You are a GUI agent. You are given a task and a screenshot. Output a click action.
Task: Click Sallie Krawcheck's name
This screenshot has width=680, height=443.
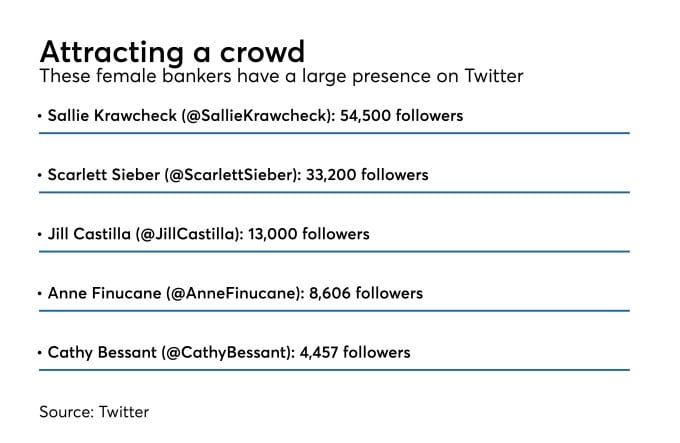point(112,116)
